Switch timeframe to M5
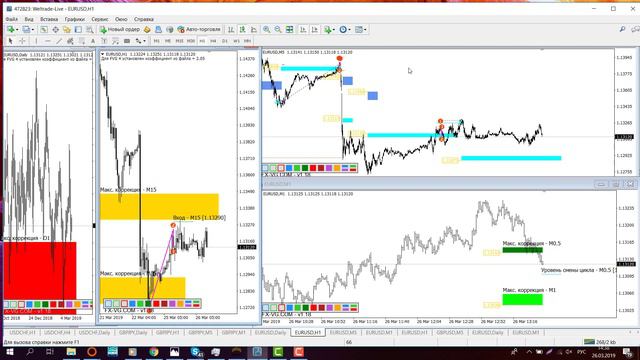Image resolution: width=640 pixels, height=360 pixels. pyautogui.click(x=168, y=41)
